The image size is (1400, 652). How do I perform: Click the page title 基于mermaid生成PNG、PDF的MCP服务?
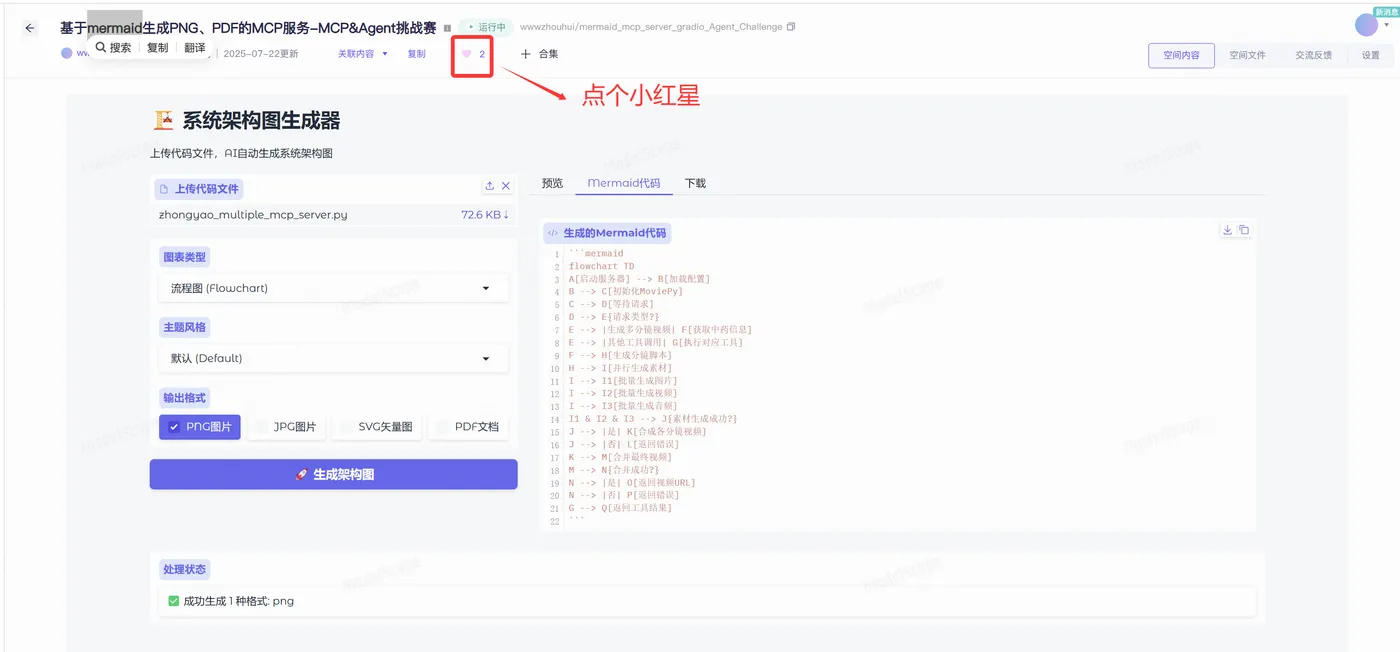click(x=248, y=28)
